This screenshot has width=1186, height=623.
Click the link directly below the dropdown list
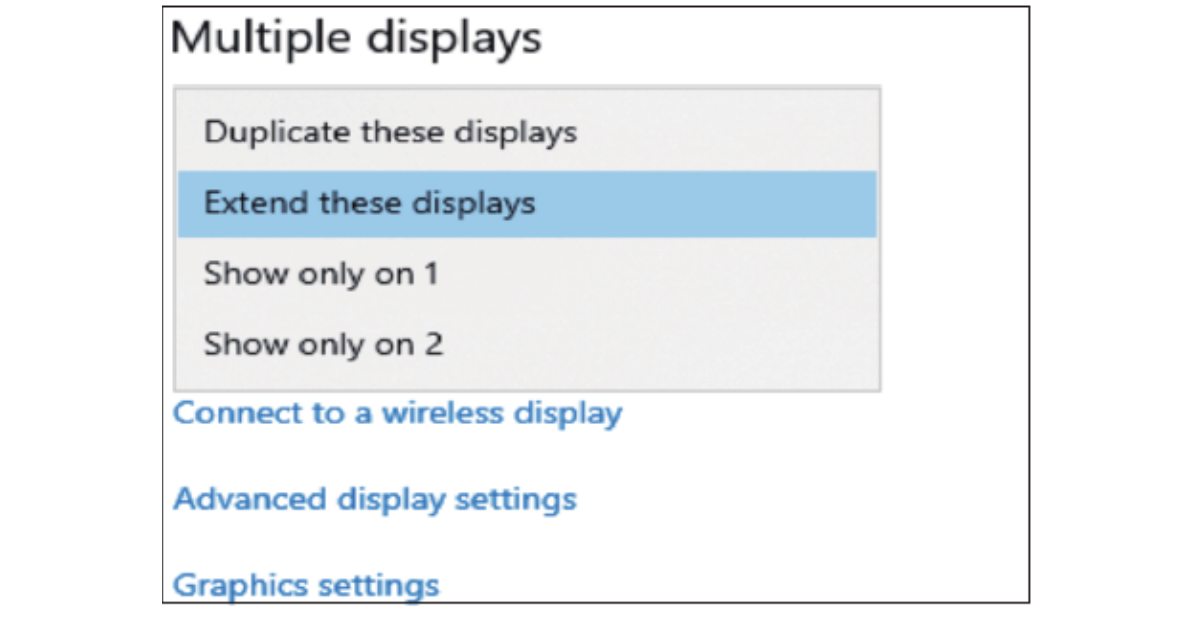(x=397, y=413)
